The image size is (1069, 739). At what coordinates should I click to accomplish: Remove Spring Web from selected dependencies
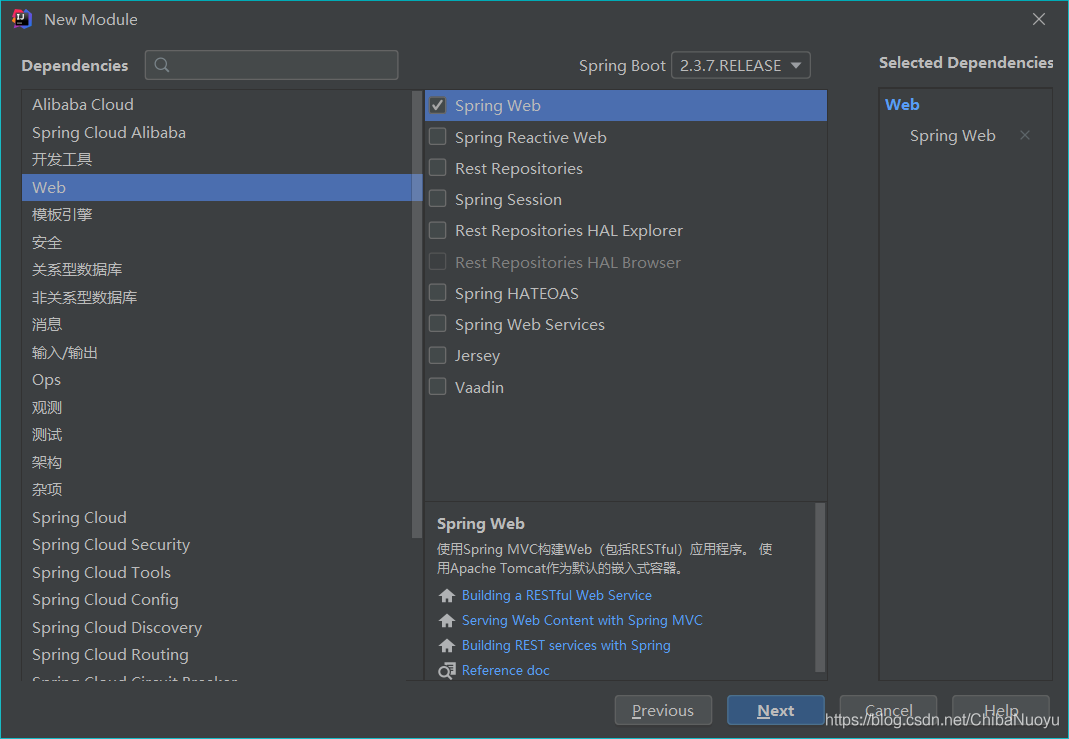click(1025, 136)
